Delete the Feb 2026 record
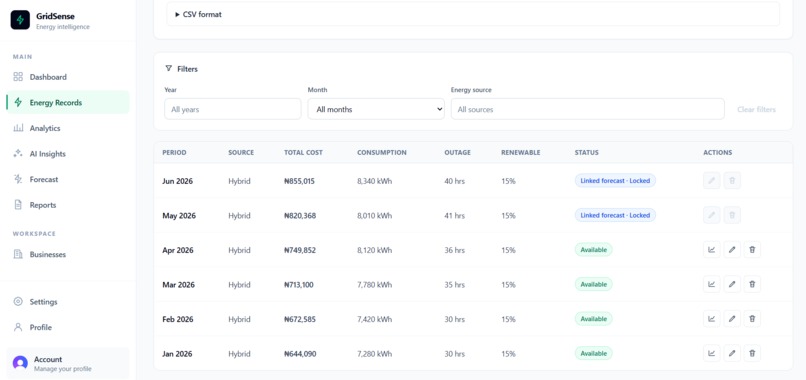This screenshot has height=380, width=806. (752, 319)
